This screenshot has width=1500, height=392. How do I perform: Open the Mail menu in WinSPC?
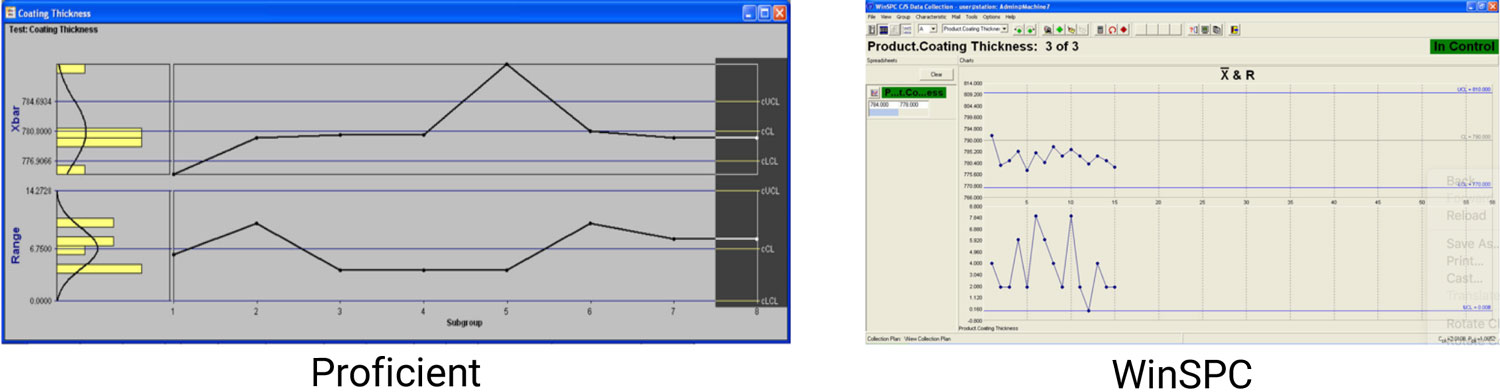point(956,17)
